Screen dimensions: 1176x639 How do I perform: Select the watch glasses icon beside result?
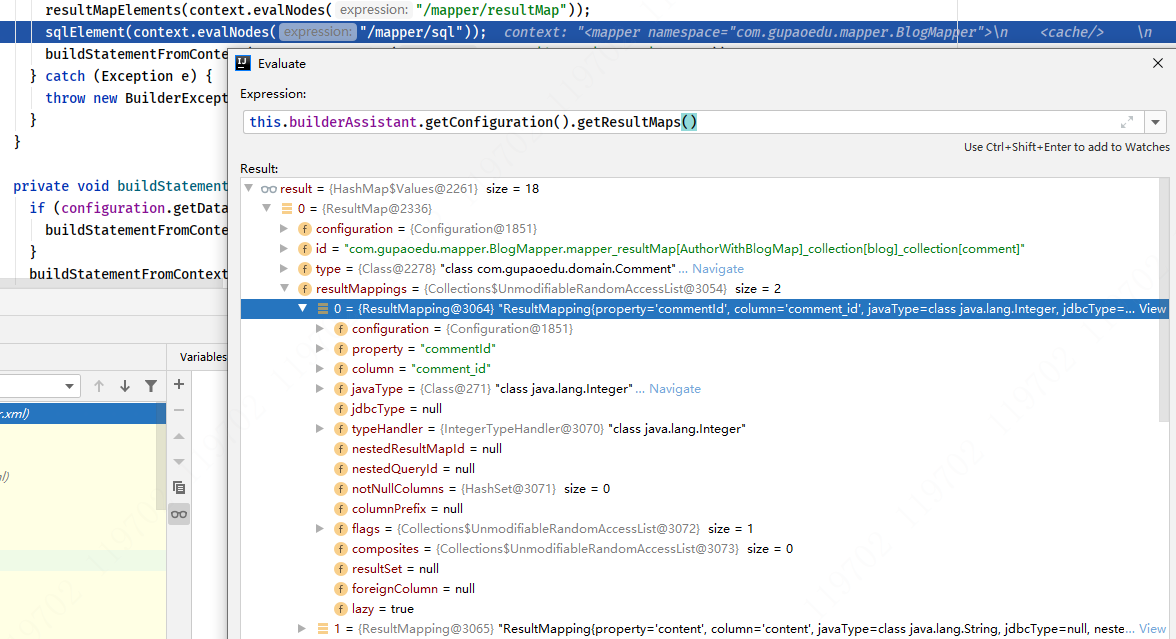pyautogui.click(x=268, y=189)
